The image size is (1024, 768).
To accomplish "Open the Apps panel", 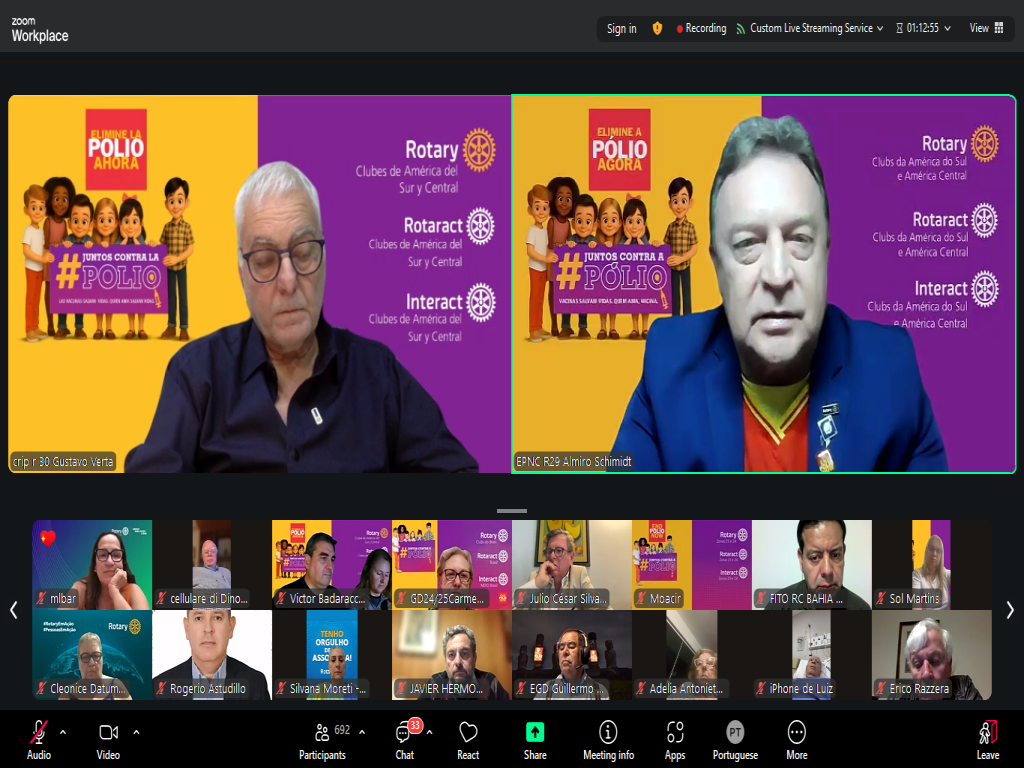I will click(675, 739).
